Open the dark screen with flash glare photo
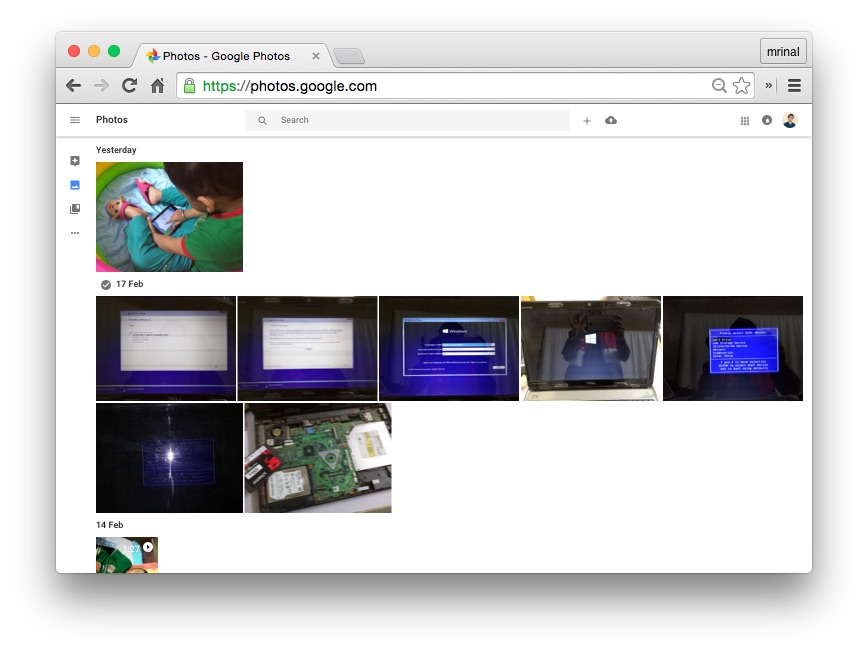Image resolution: width=868 pixels, height=653 pixels. [169, 458]
